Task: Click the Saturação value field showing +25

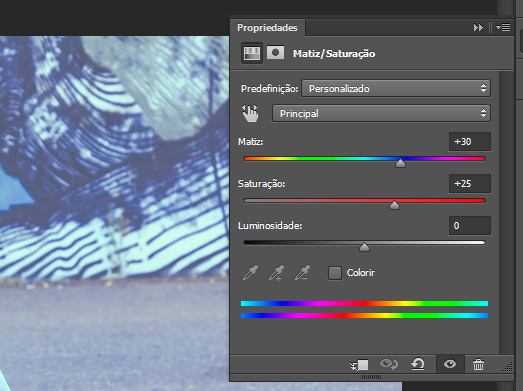Action: [470, 184]
